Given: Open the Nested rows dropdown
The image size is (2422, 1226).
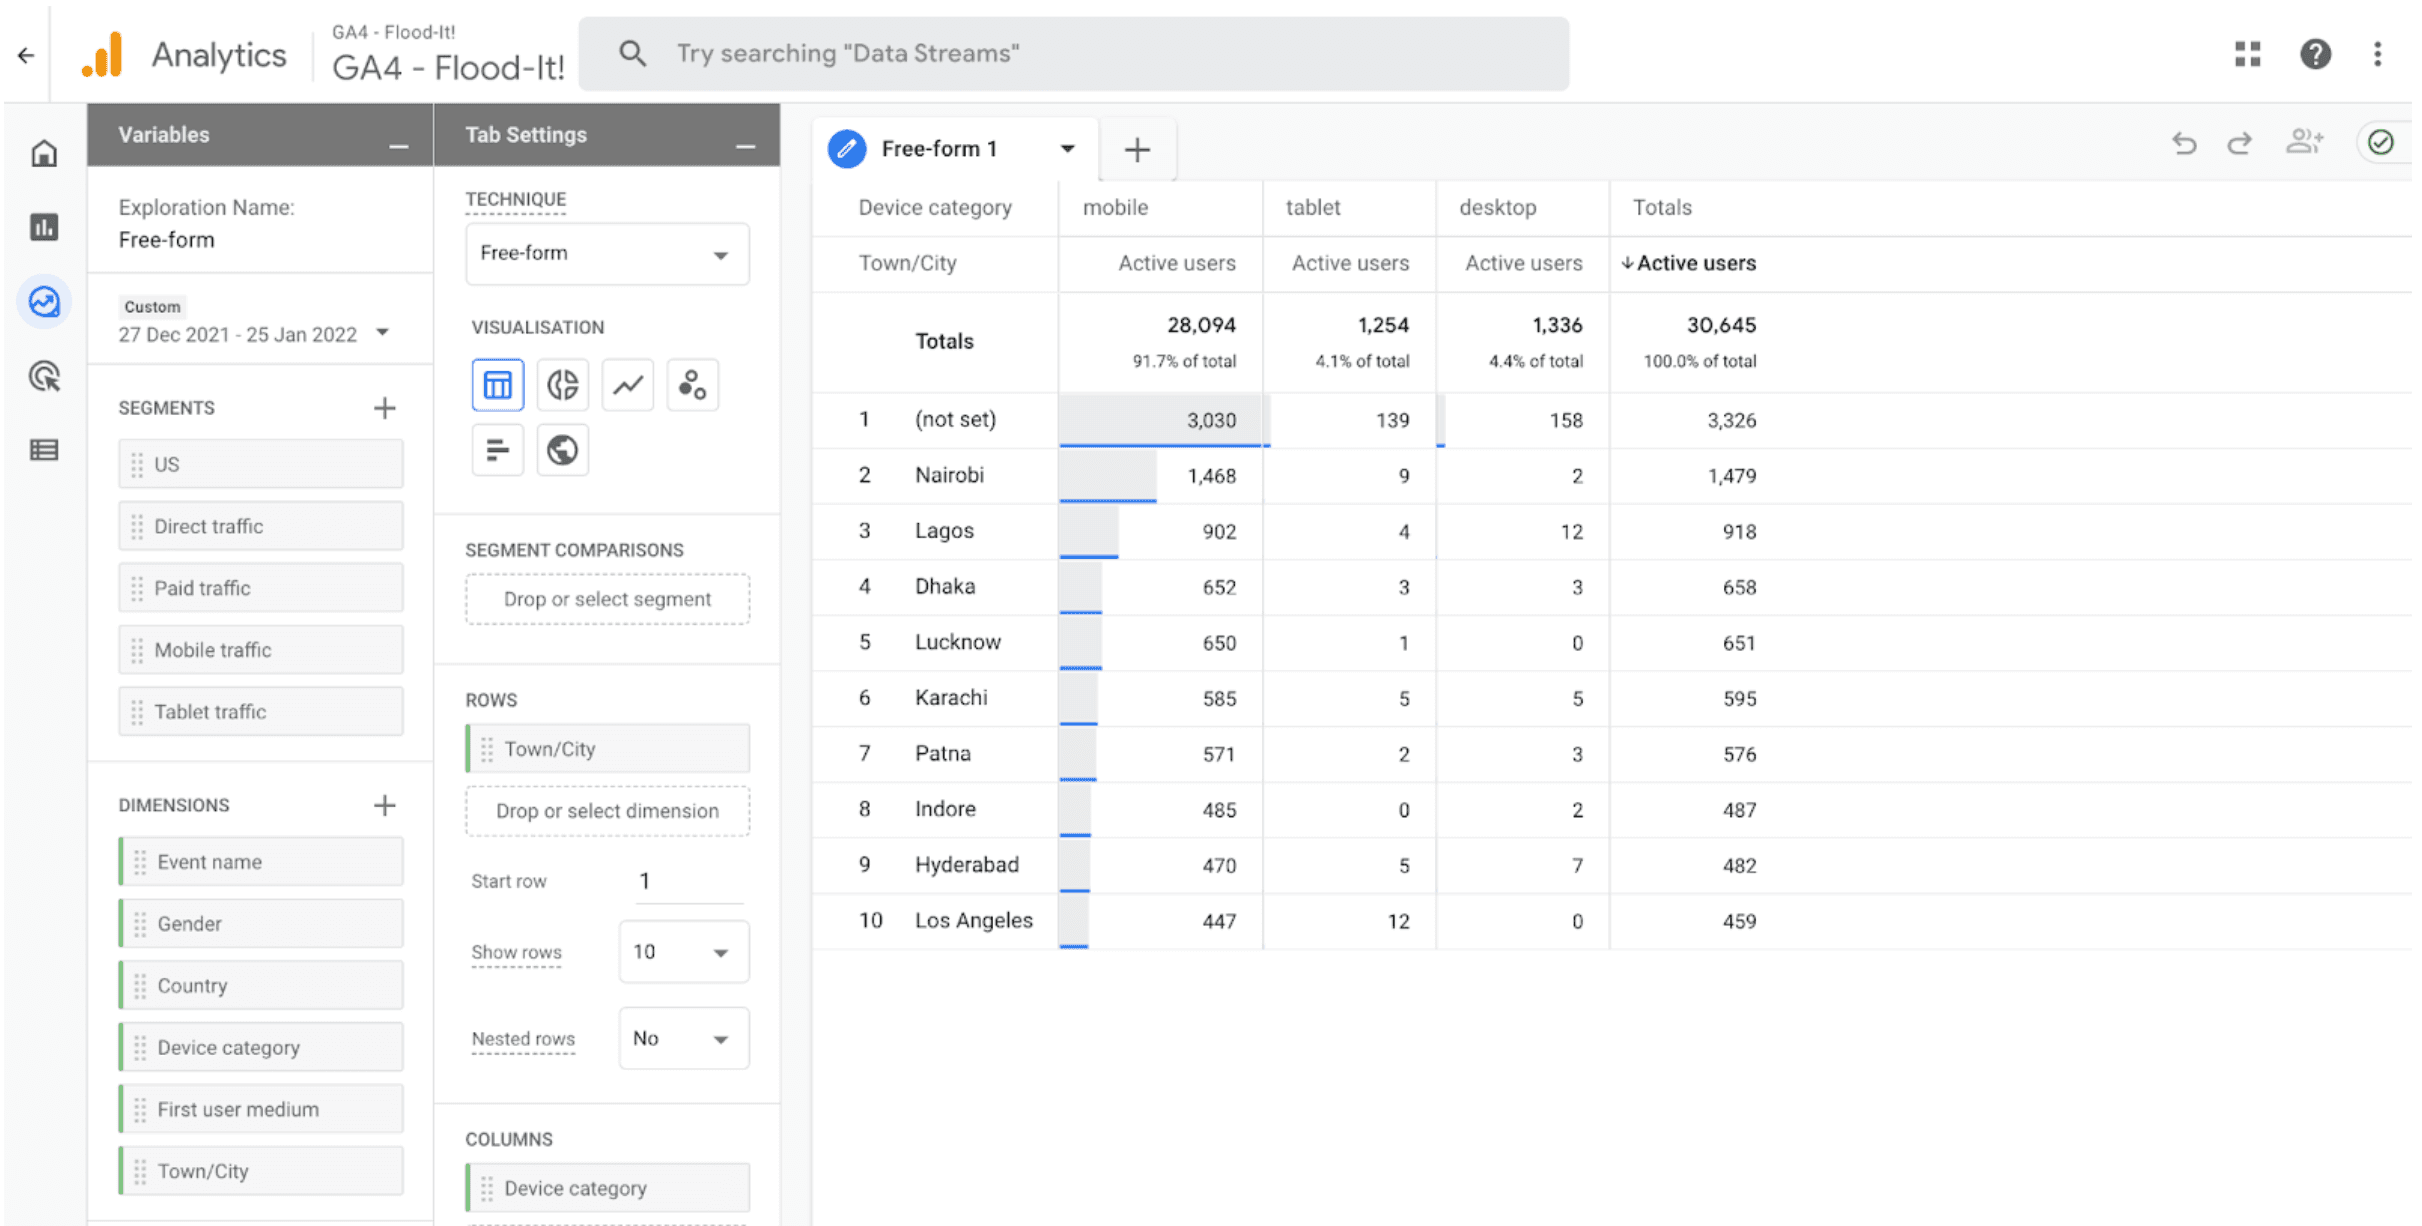Looking at the screenshot, I should (683, 1038).
